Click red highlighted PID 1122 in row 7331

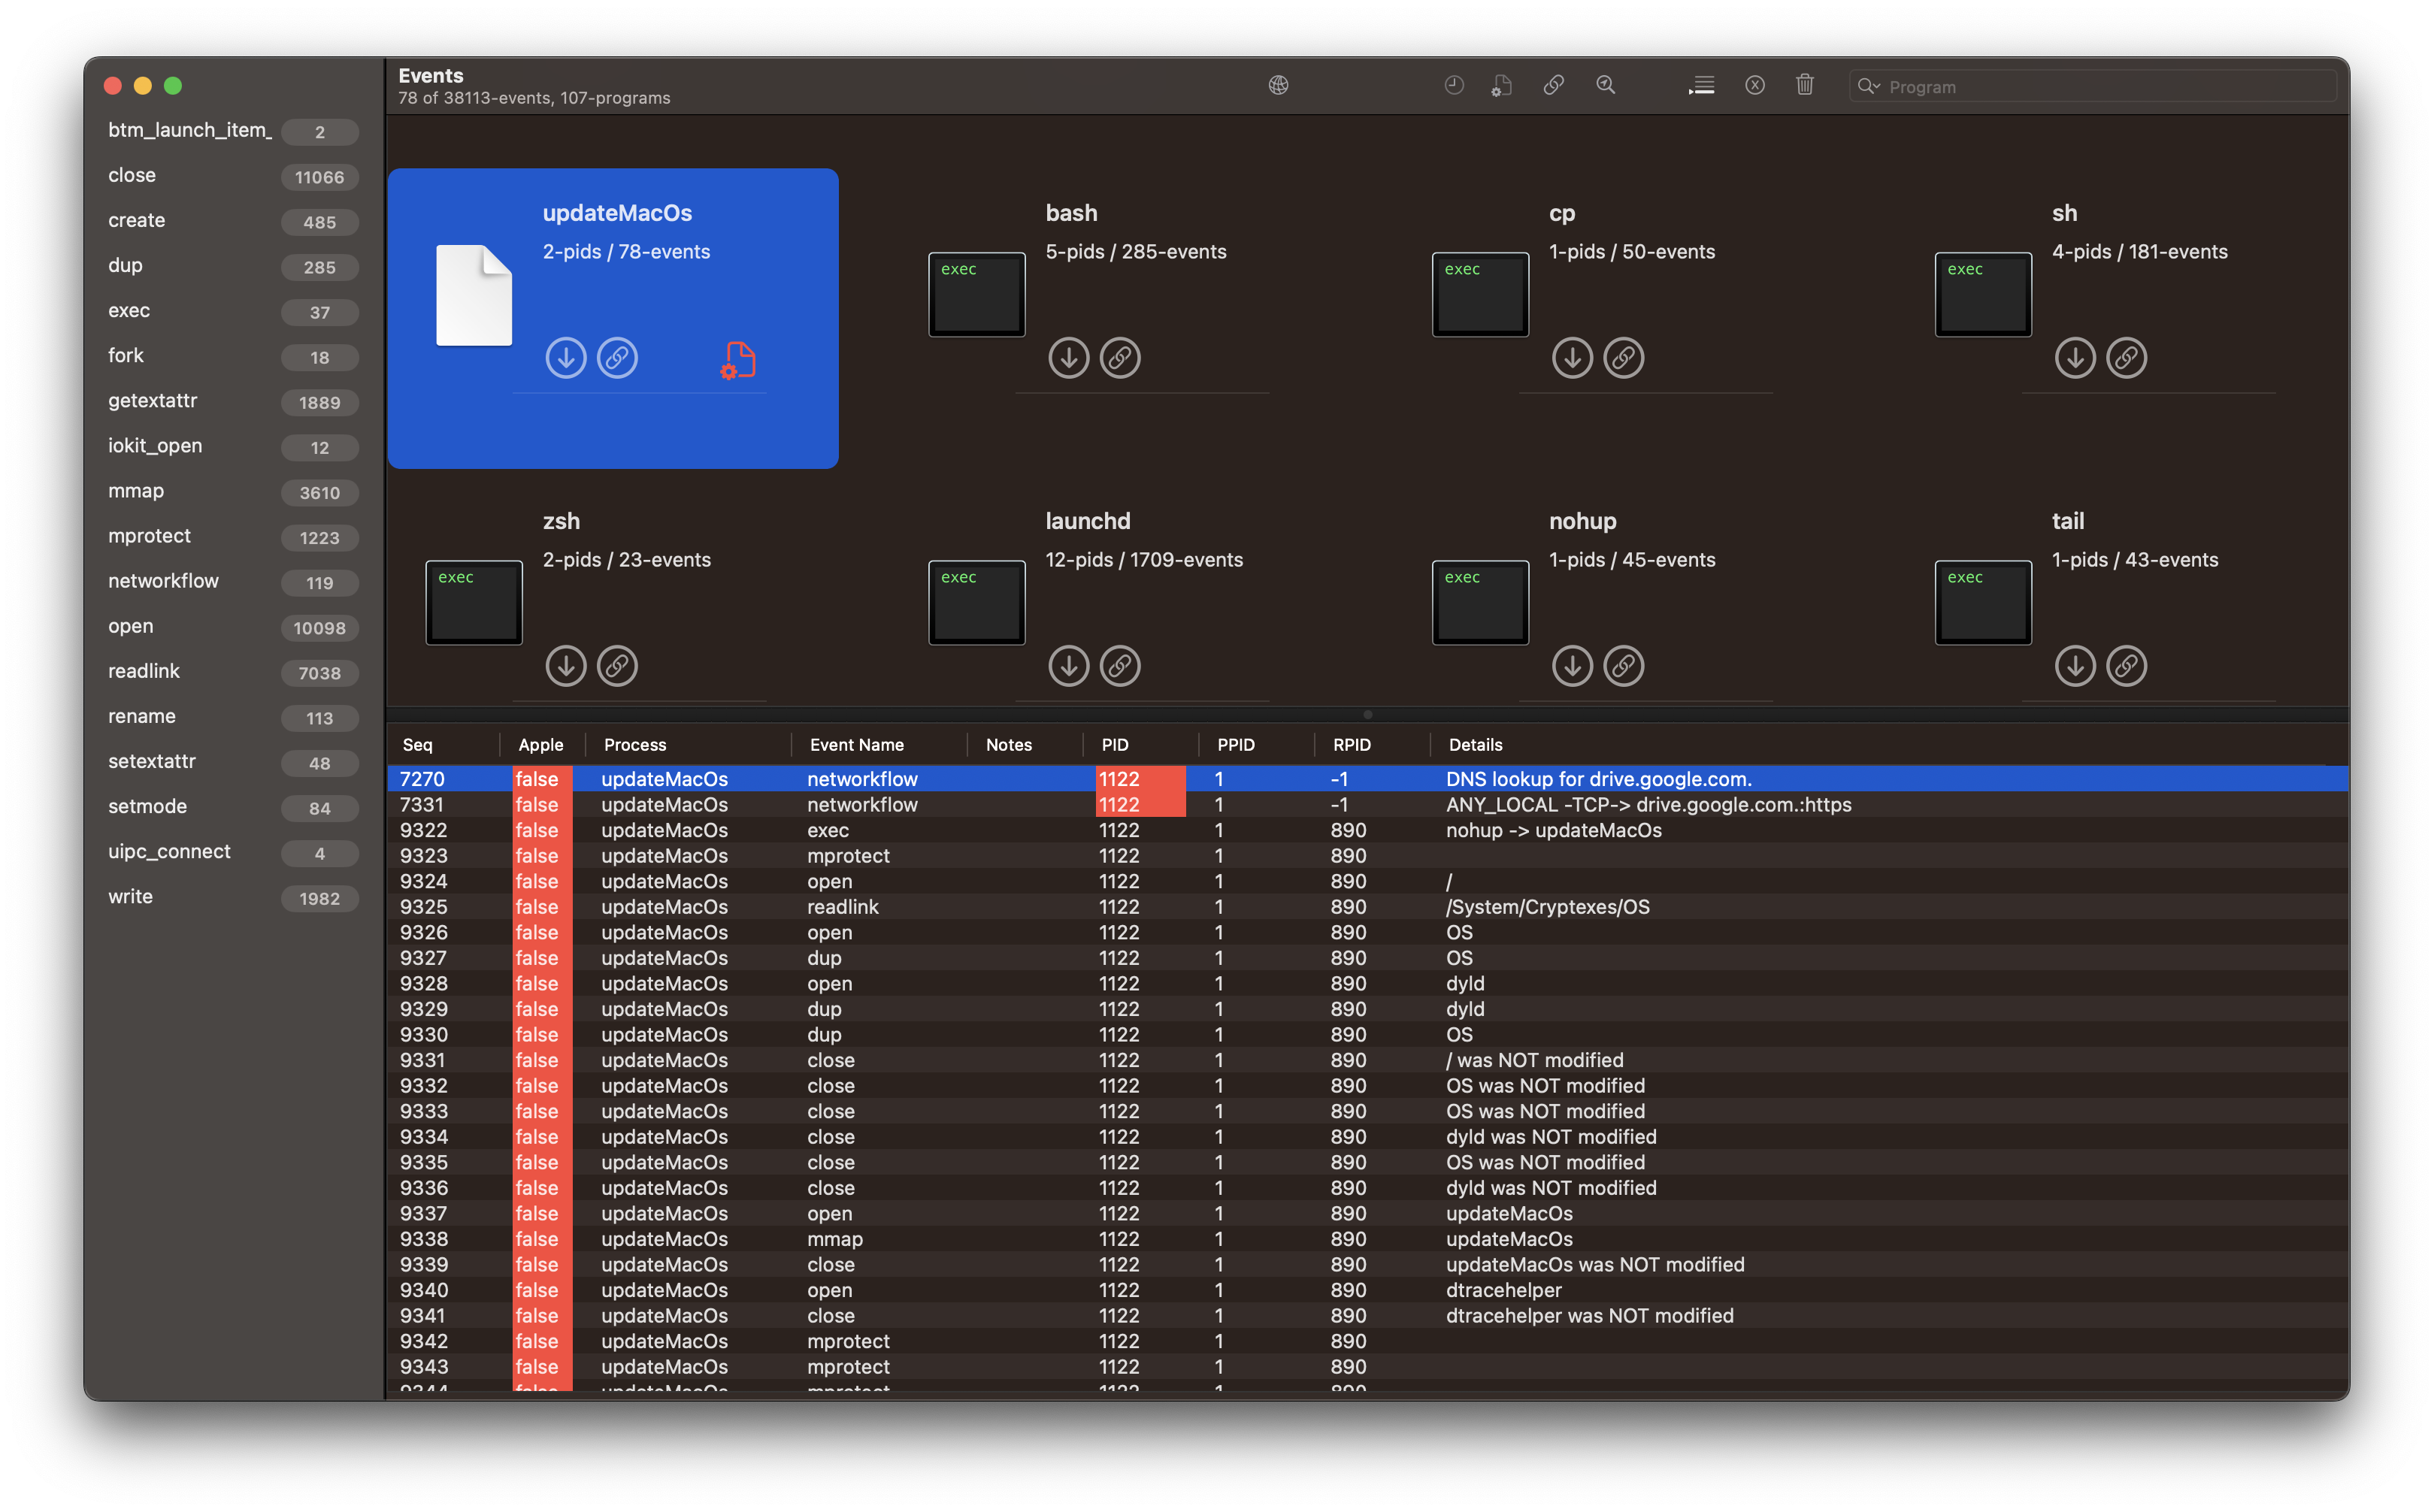(x=1140, y=805)
